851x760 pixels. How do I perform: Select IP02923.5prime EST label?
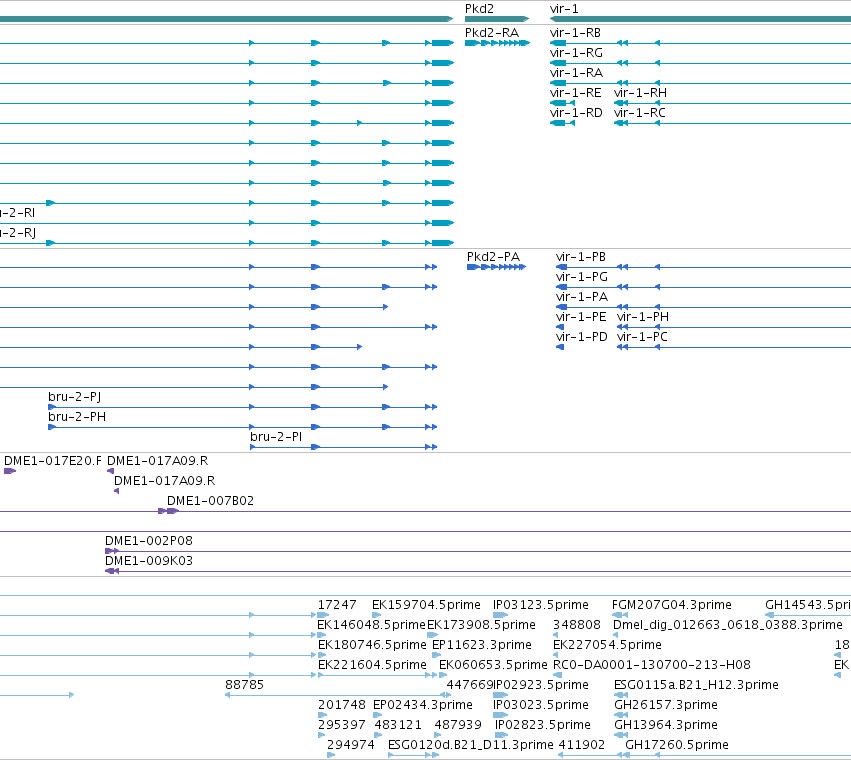pos(541,685)
